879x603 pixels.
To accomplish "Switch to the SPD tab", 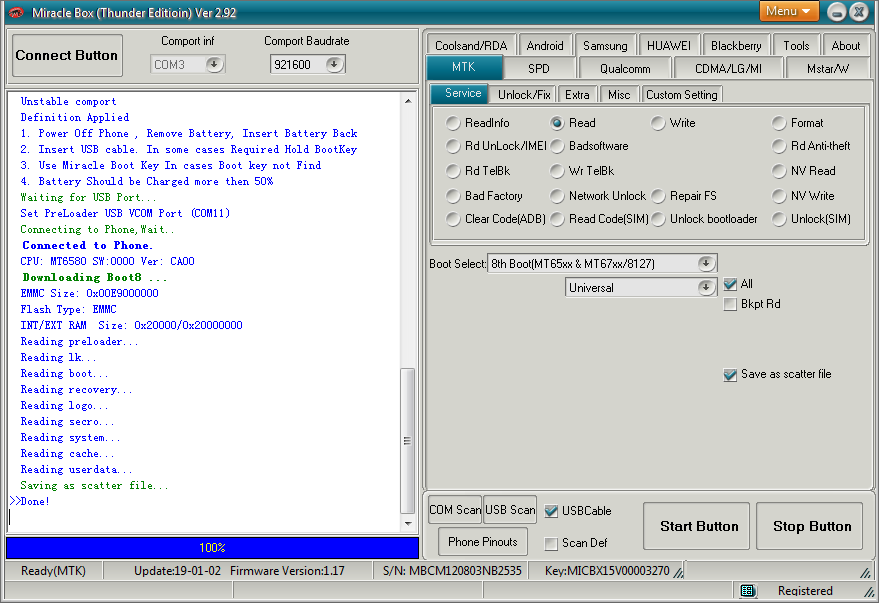I will coord(539,68).
